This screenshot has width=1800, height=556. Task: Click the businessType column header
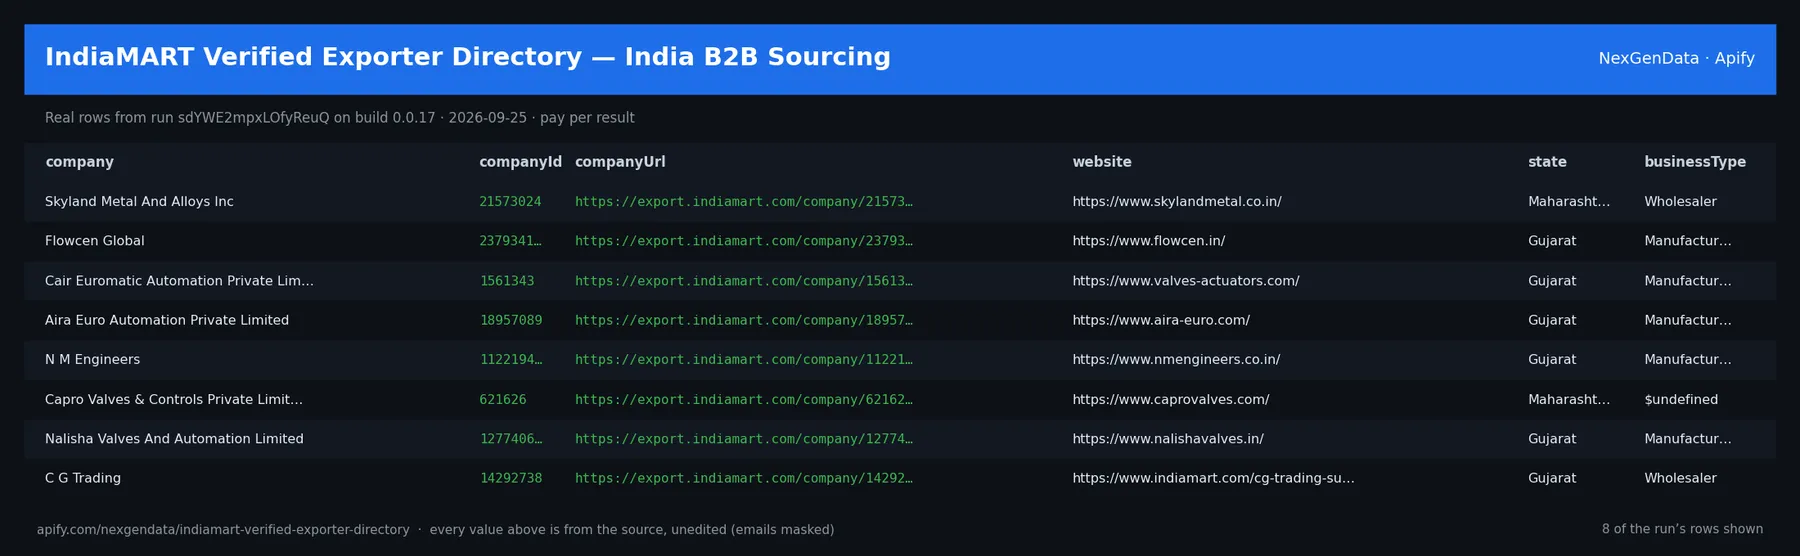(1695, 162)
